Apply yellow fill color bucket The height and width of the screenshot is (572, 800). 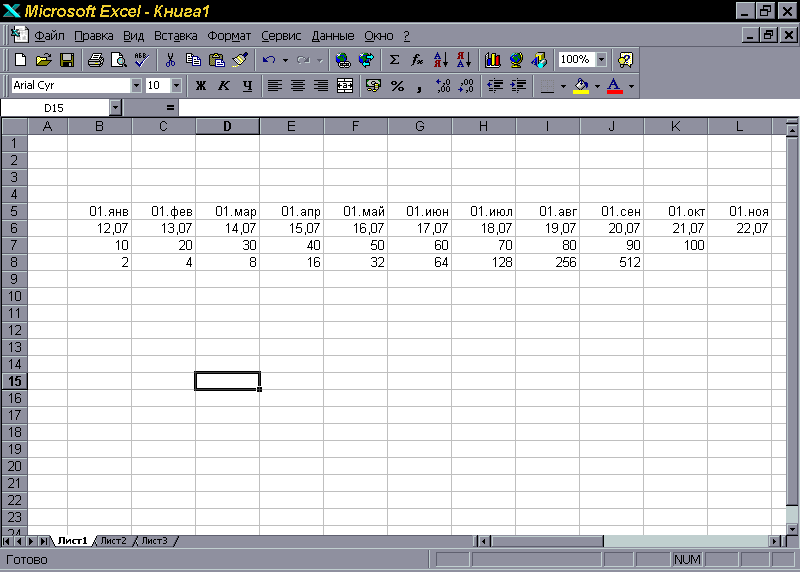coord(581,86)
